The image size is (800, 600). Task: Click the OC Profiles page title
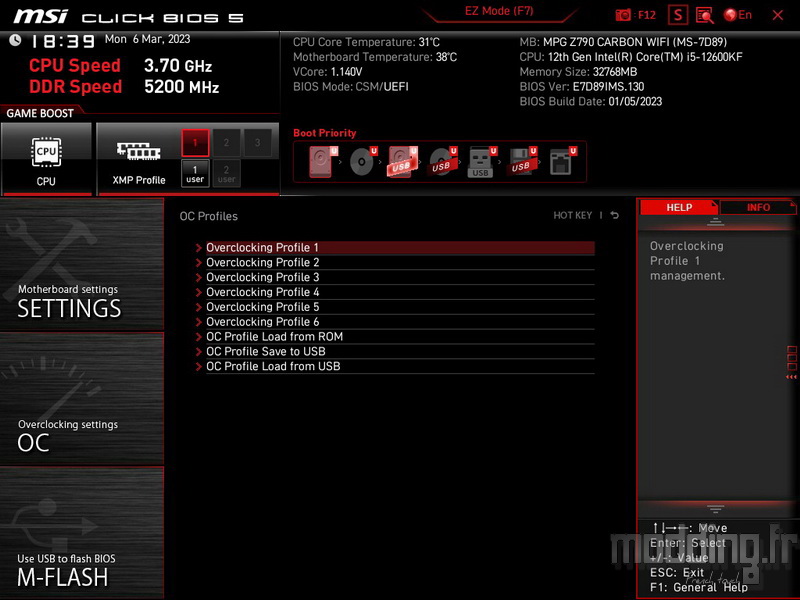point(209,216)
